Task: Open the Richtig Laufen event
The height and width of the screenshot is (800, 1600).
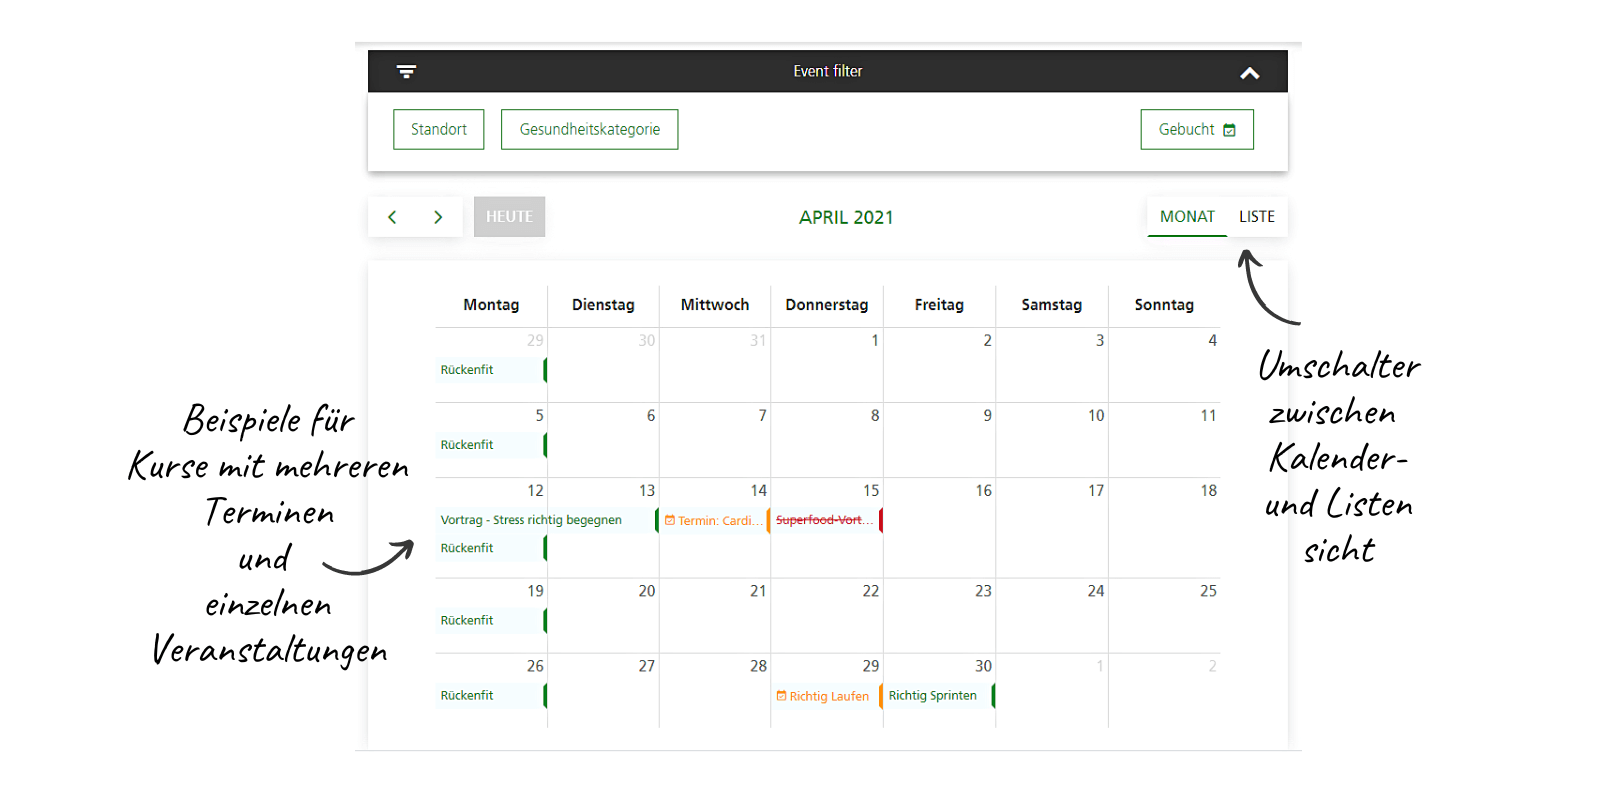Action: [827, 696]
